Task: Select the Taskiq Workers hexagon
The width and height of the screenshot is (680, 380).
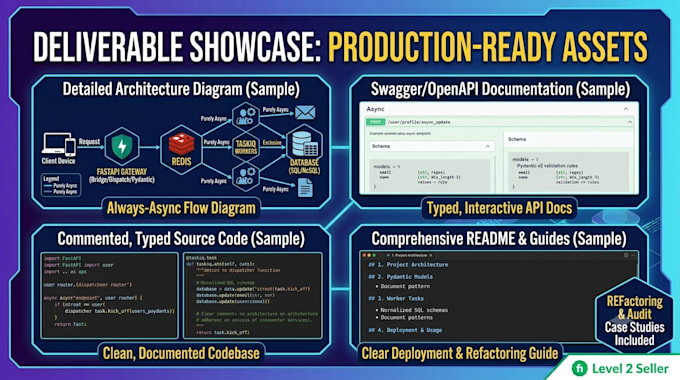Action: (245, 147)
